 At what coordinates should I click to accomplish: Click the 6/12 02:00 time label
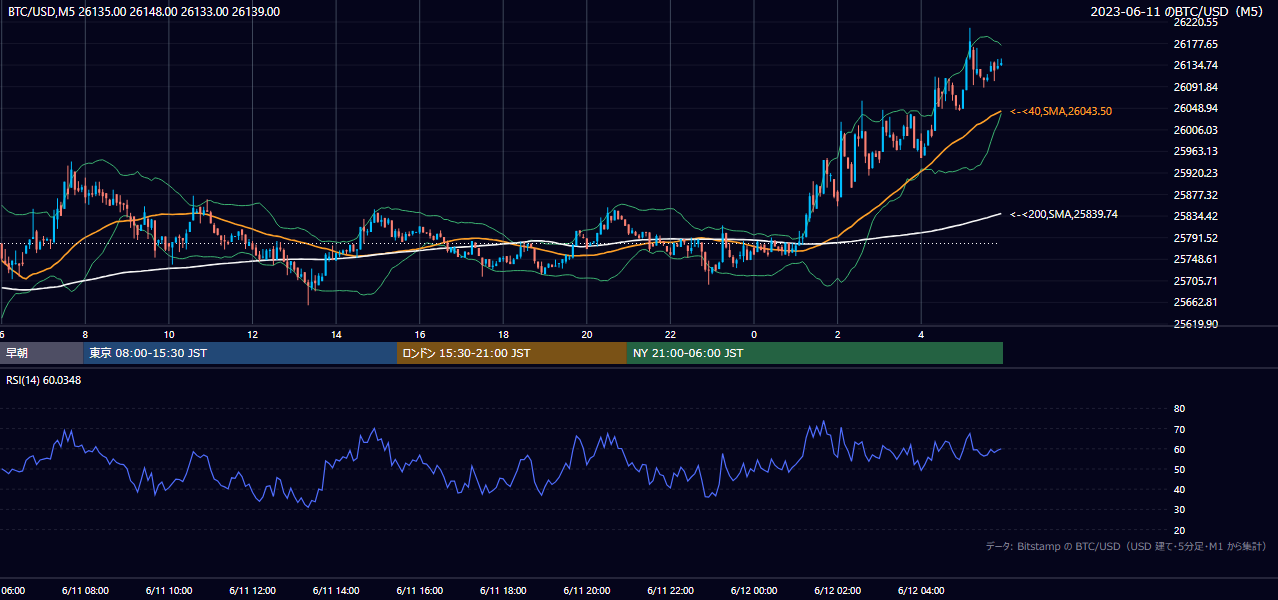[837, 590]
